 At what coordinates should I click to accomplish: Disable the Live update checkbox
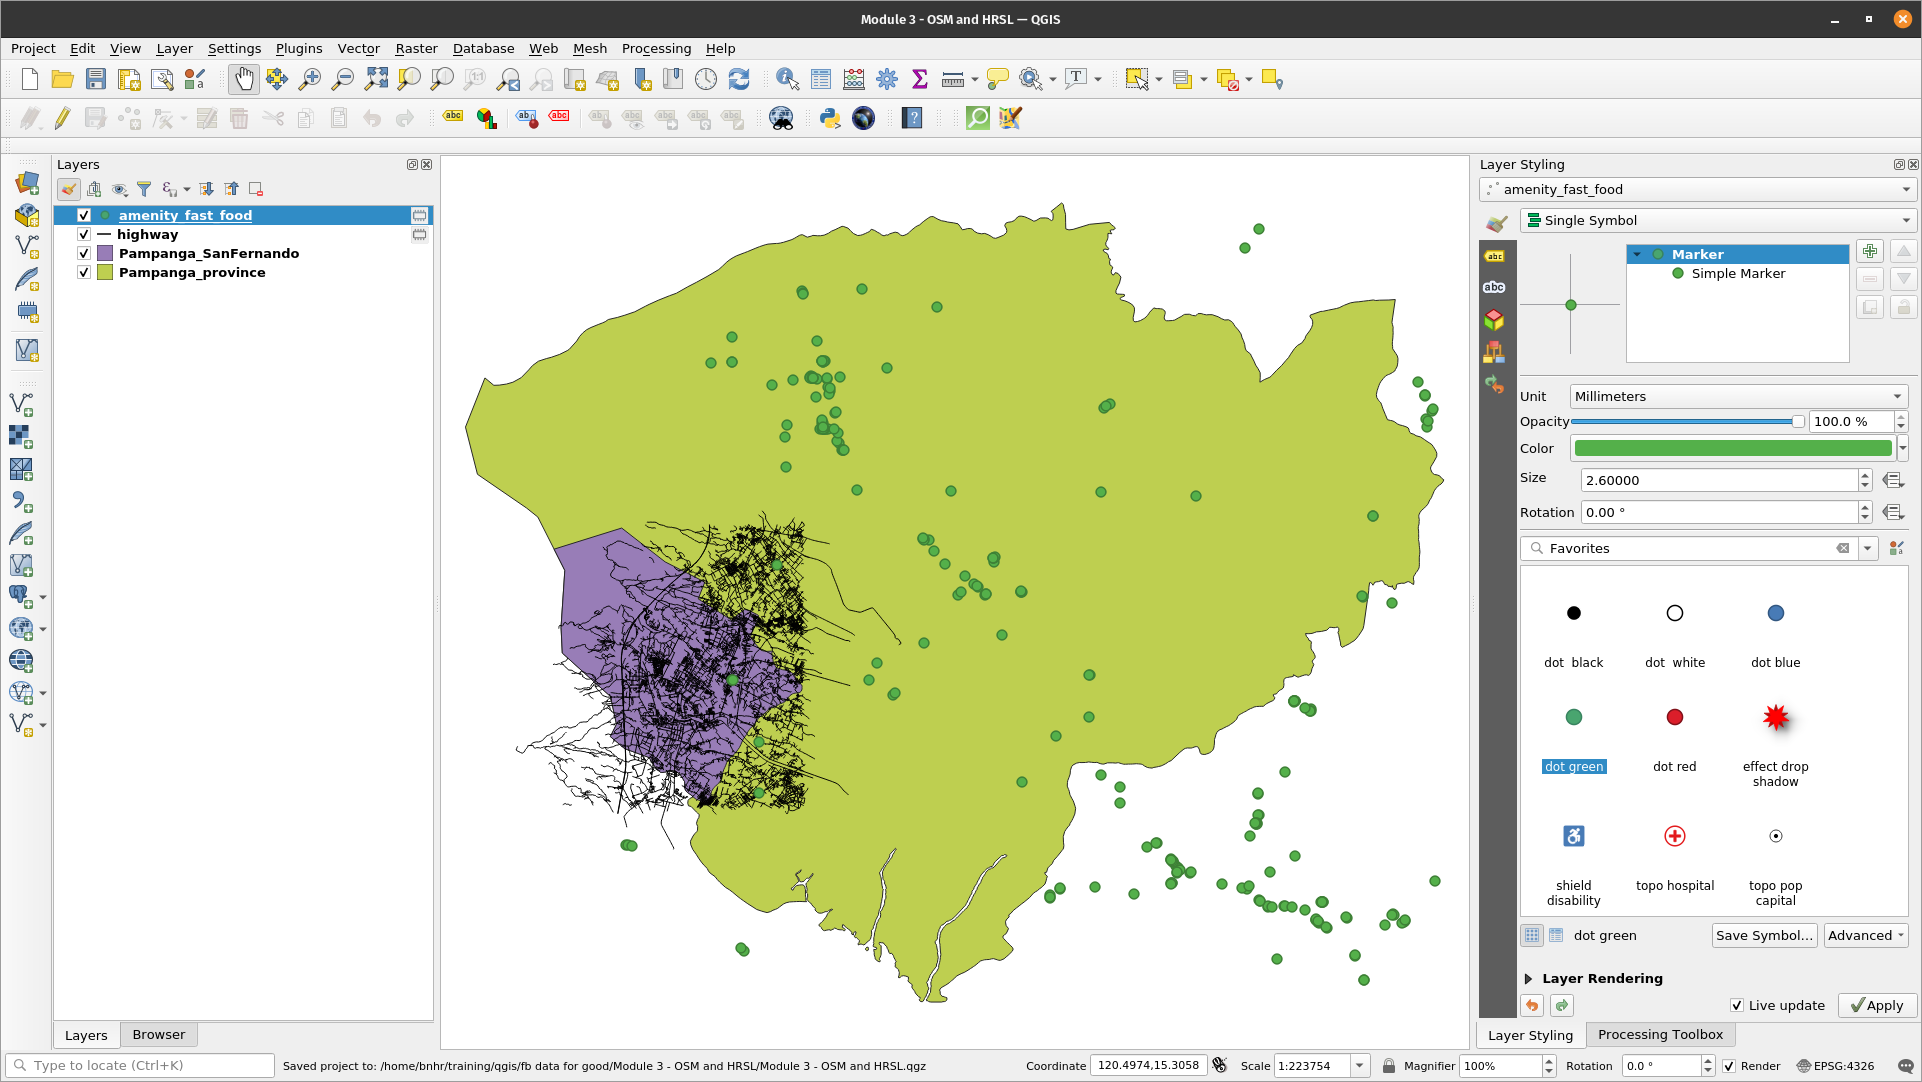click(1737, 1005)
